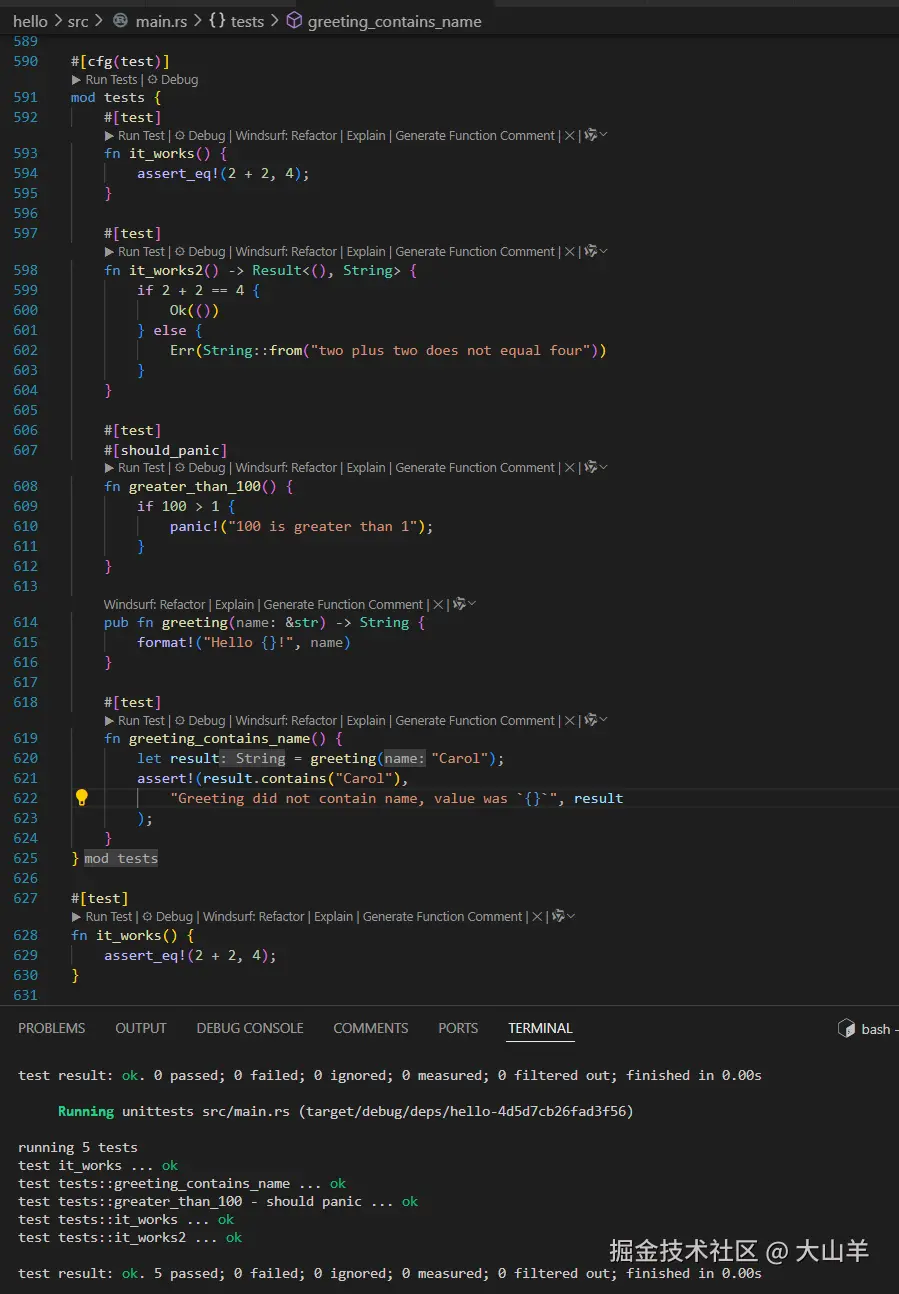Click the lightbulb quick-fix icon on line 622
This screenshot has width=899, height=1294.
[82, 797]
